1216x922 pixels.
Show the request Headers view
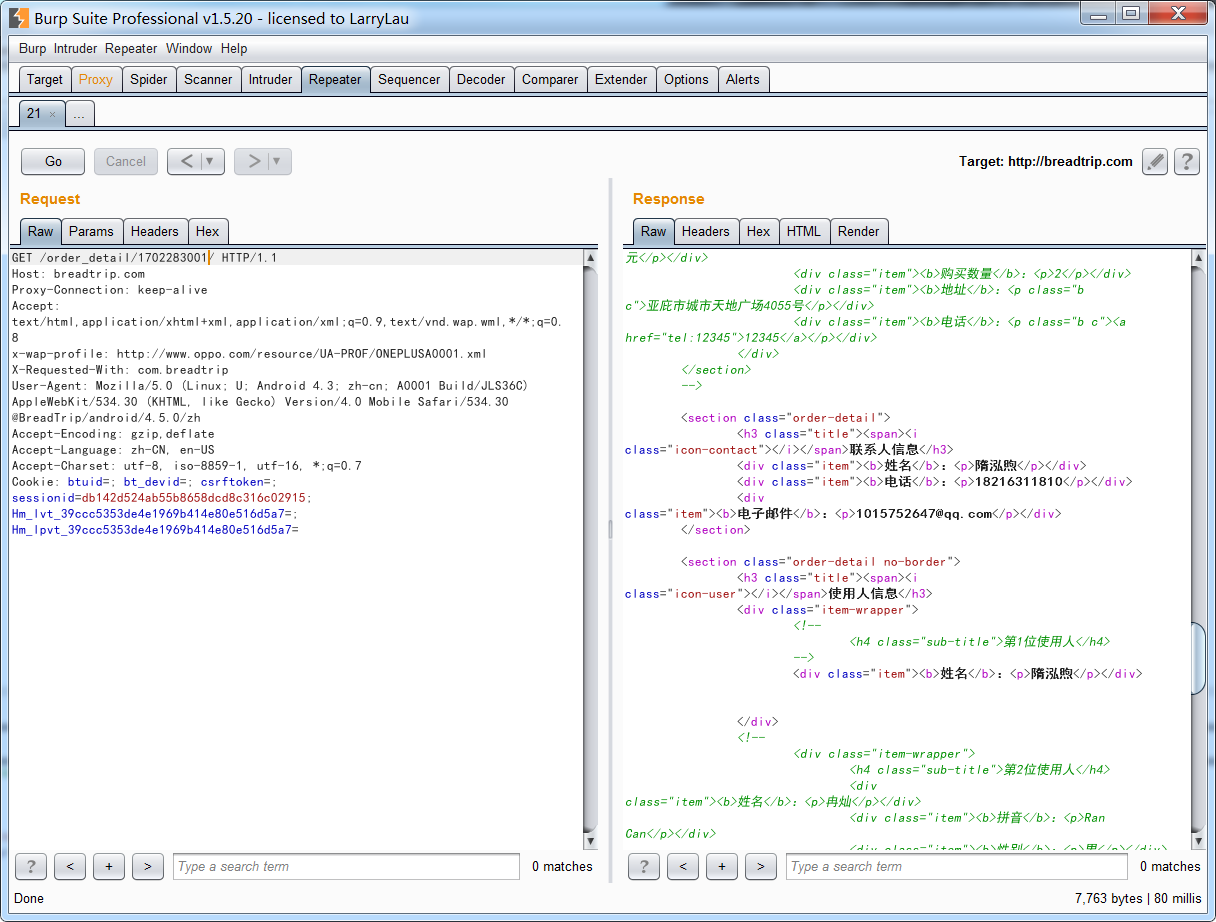[x=155, y=231]
